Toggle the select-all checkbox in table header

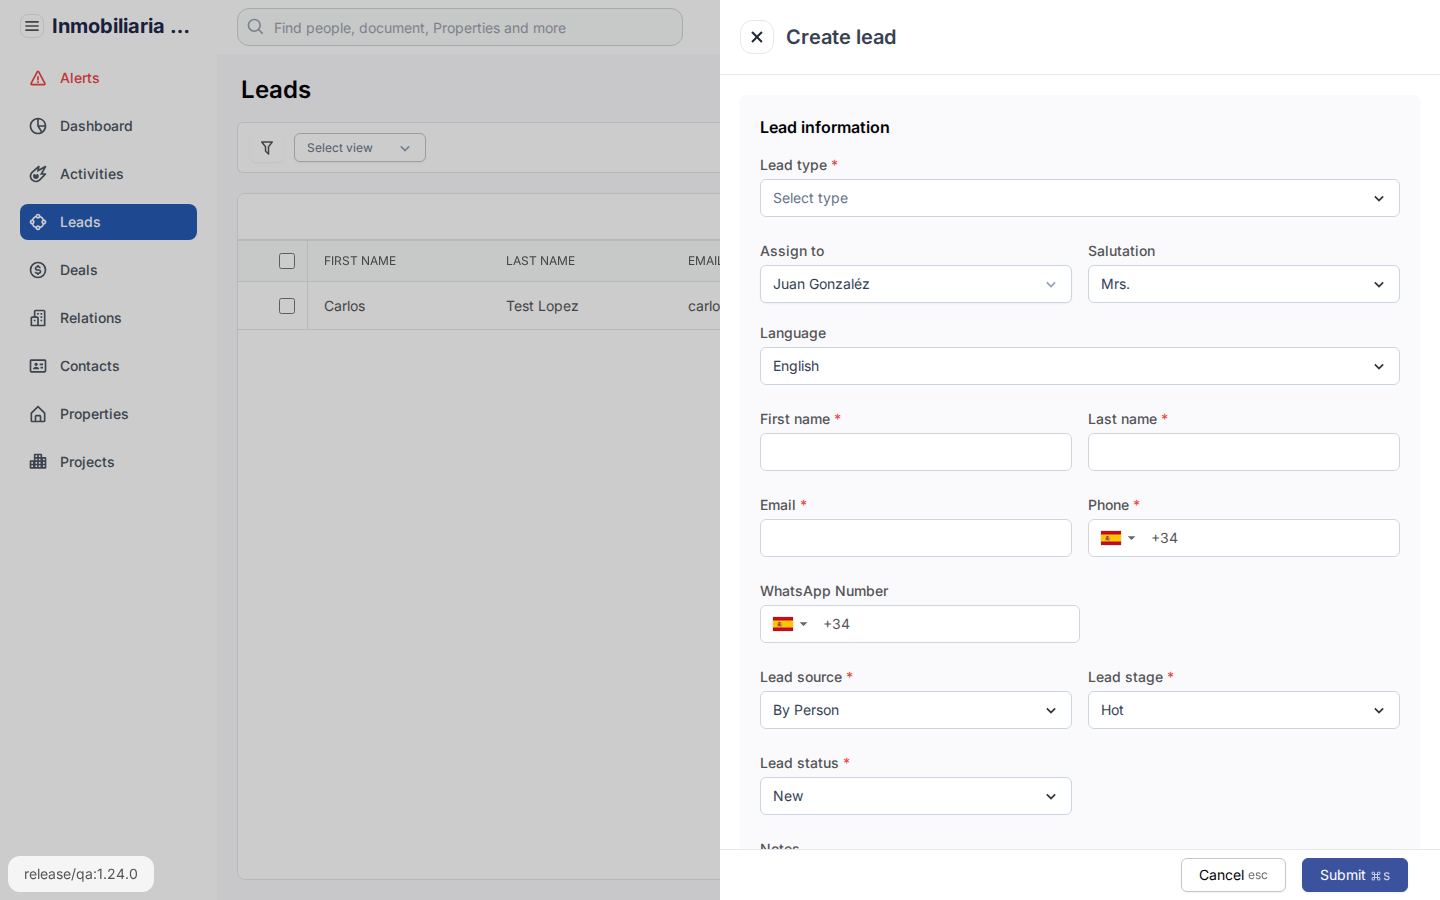point(287,261)
